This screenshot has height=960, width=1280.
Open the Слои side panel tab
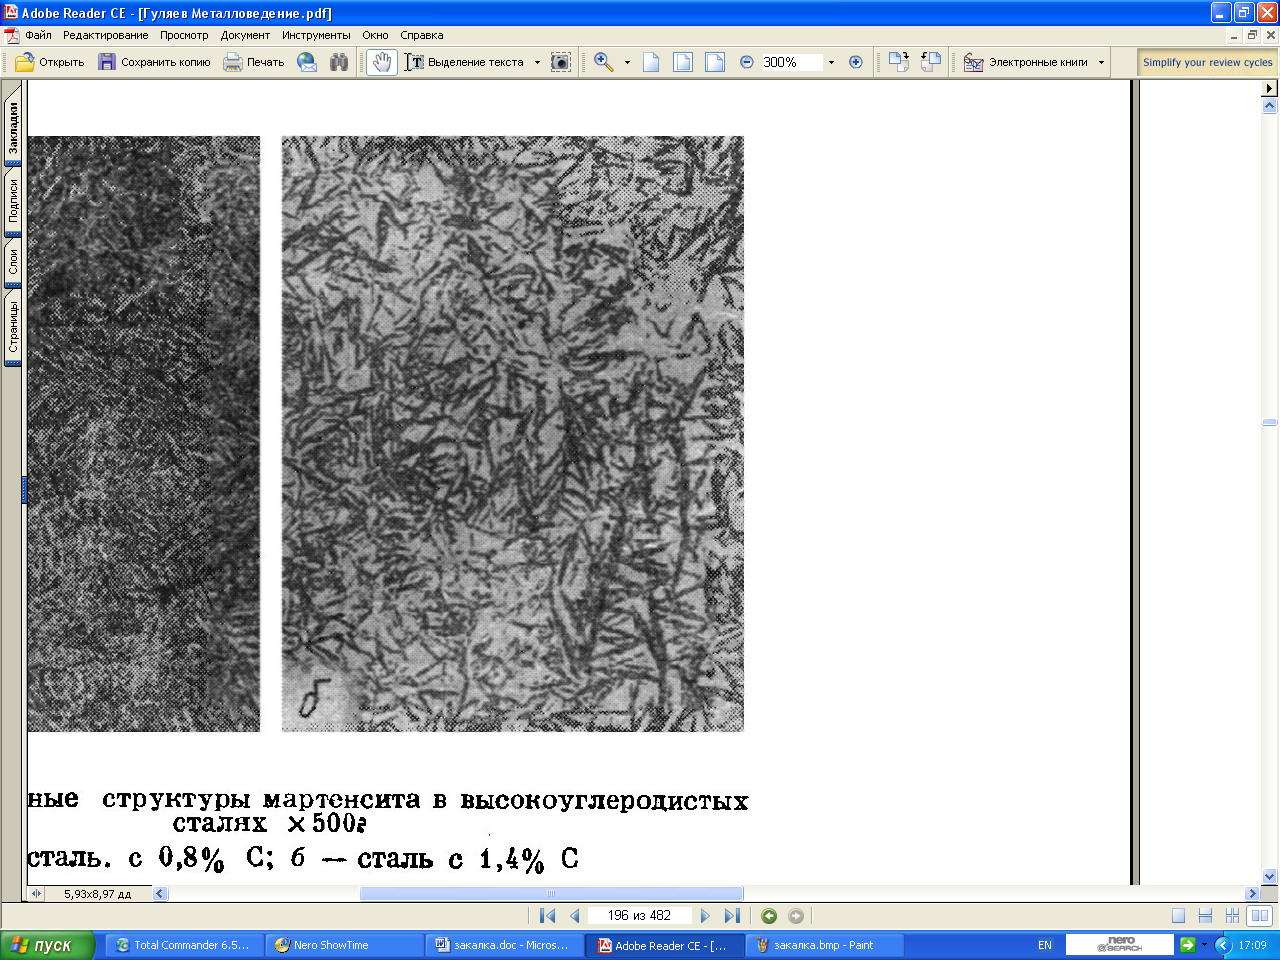click(13, 262)
